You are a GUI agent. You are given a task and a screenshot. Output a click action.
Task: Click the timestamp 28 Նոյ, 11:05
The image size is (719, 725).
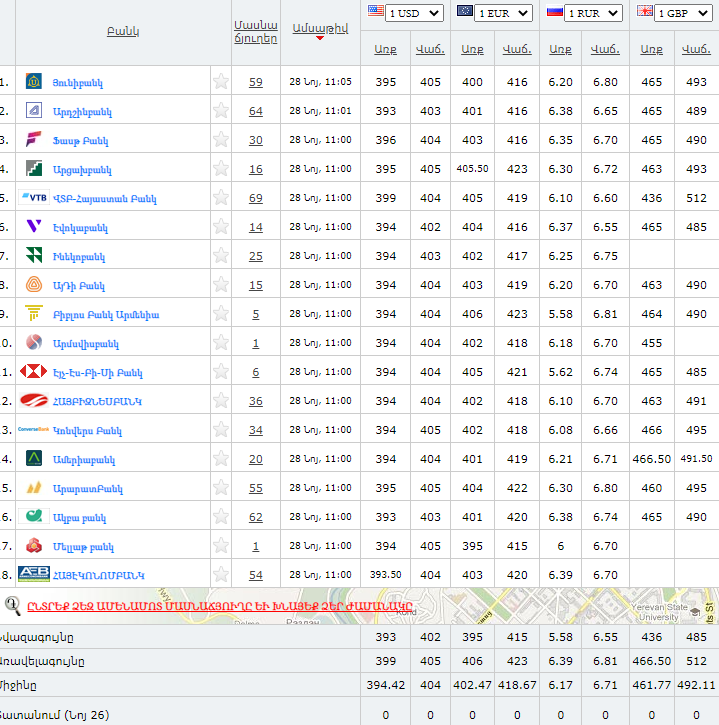(x=320, y=82)
